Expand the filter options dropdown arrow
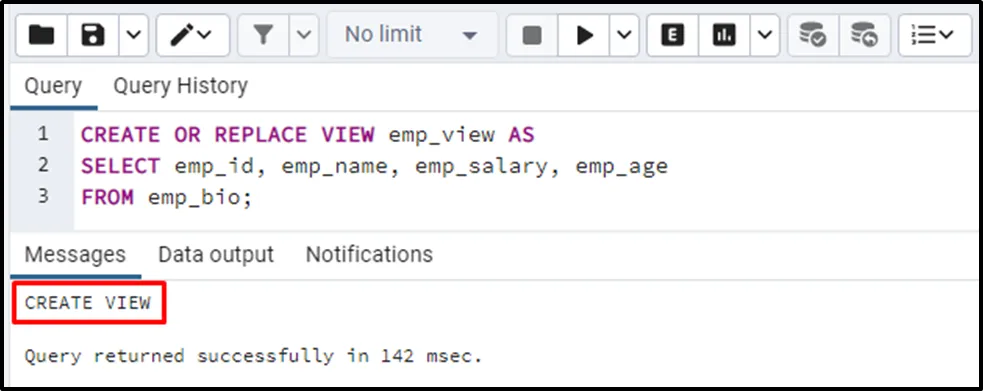This screenshot has height=391, width=983. pos(303,35)
